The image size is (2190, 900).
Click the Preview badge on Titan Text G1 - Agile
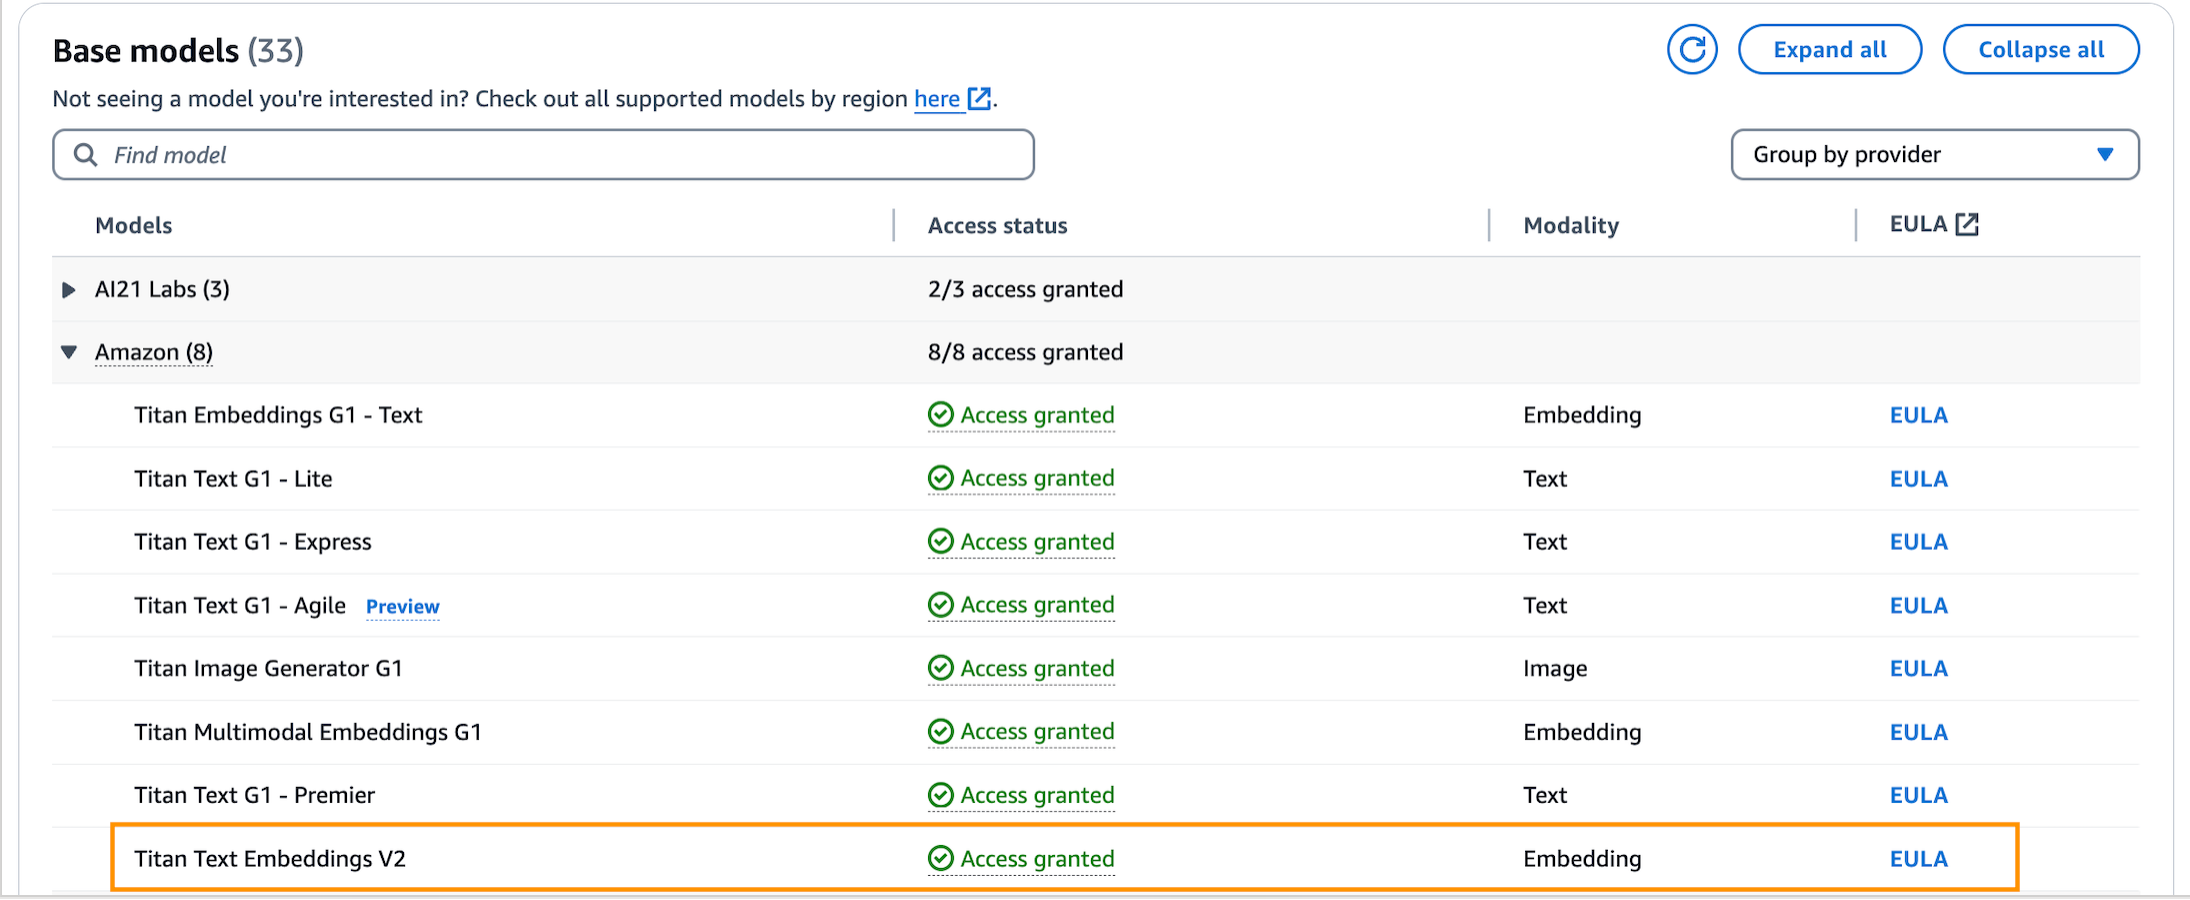coord(402,606)
